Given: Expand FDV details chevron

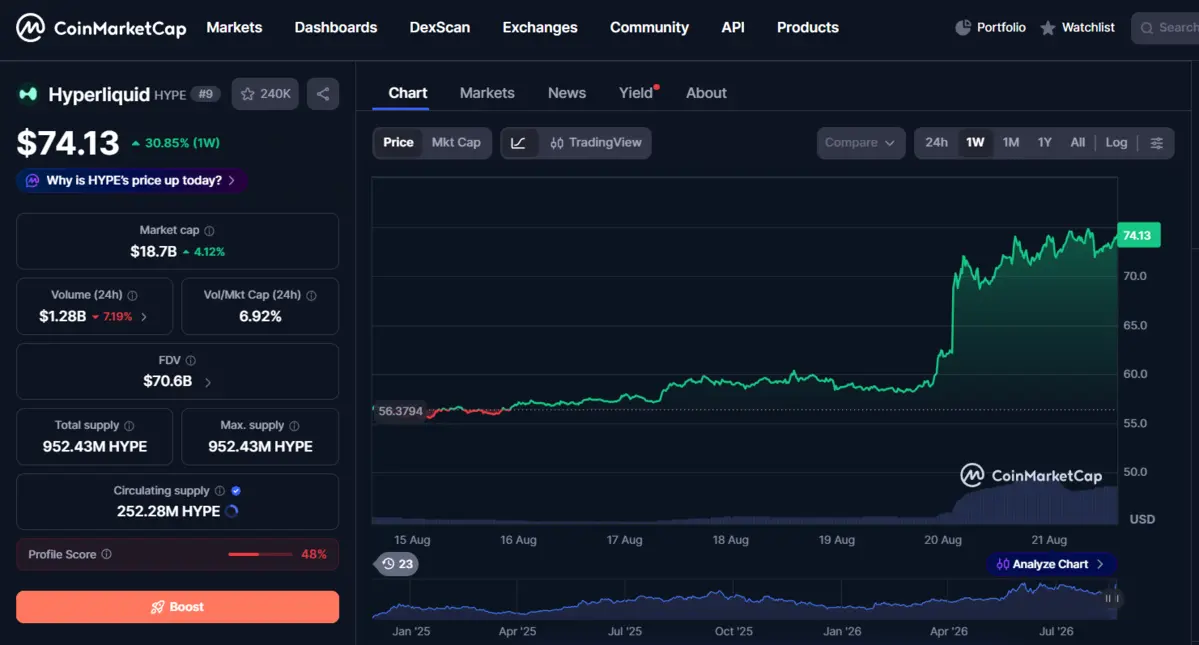Looking at the screenshot, I should [207, 382].
